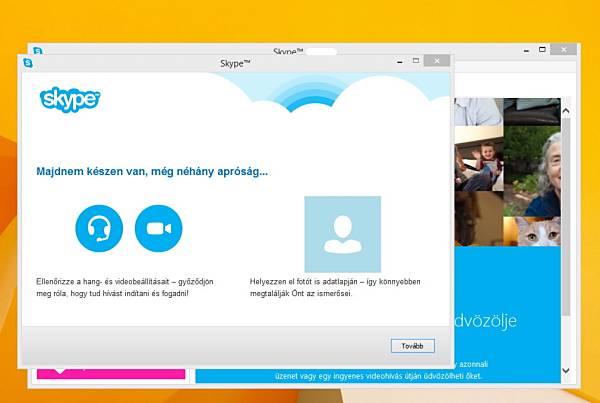Click the text 'Helyezzen el fotót is adatlapján'
Image resolution: width=600 pixels, height=403 pixels.
tap(303, 282)
